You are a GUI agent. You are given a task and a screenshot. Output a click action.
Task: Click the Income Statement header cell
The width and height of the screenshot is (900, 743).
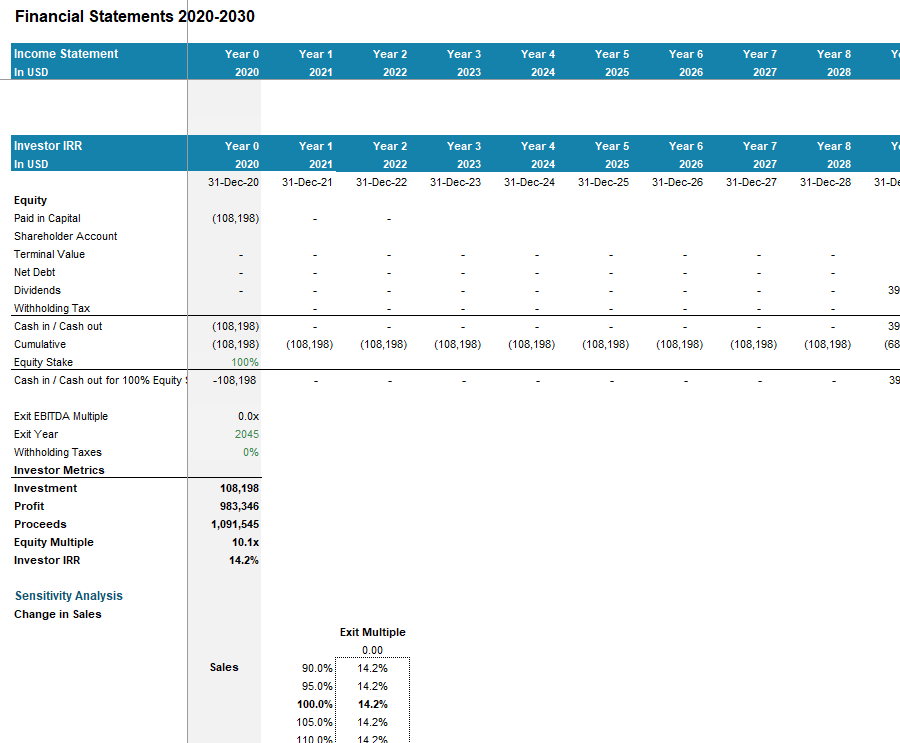66,54
